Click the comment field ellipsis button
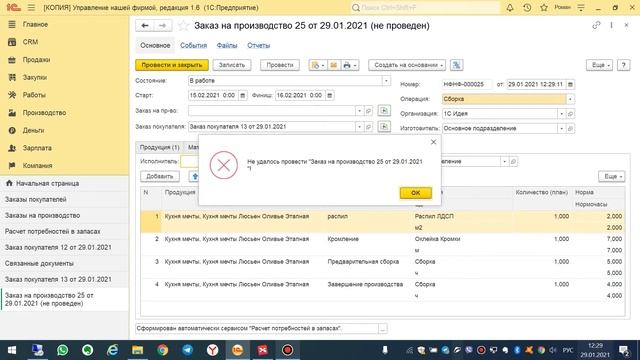The image size is (640, 360). (x=382, y=329)
